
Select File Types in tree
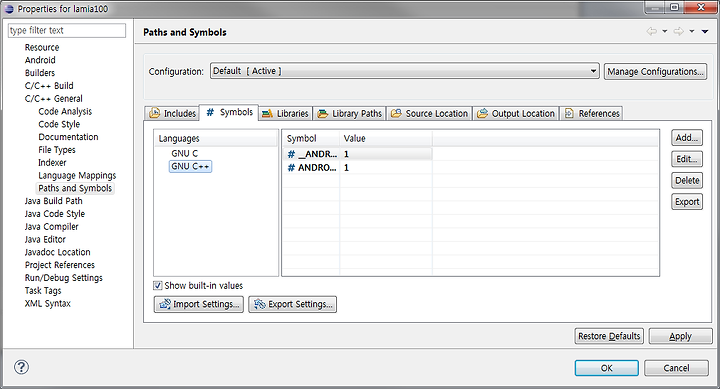click(x=57, y=150)
